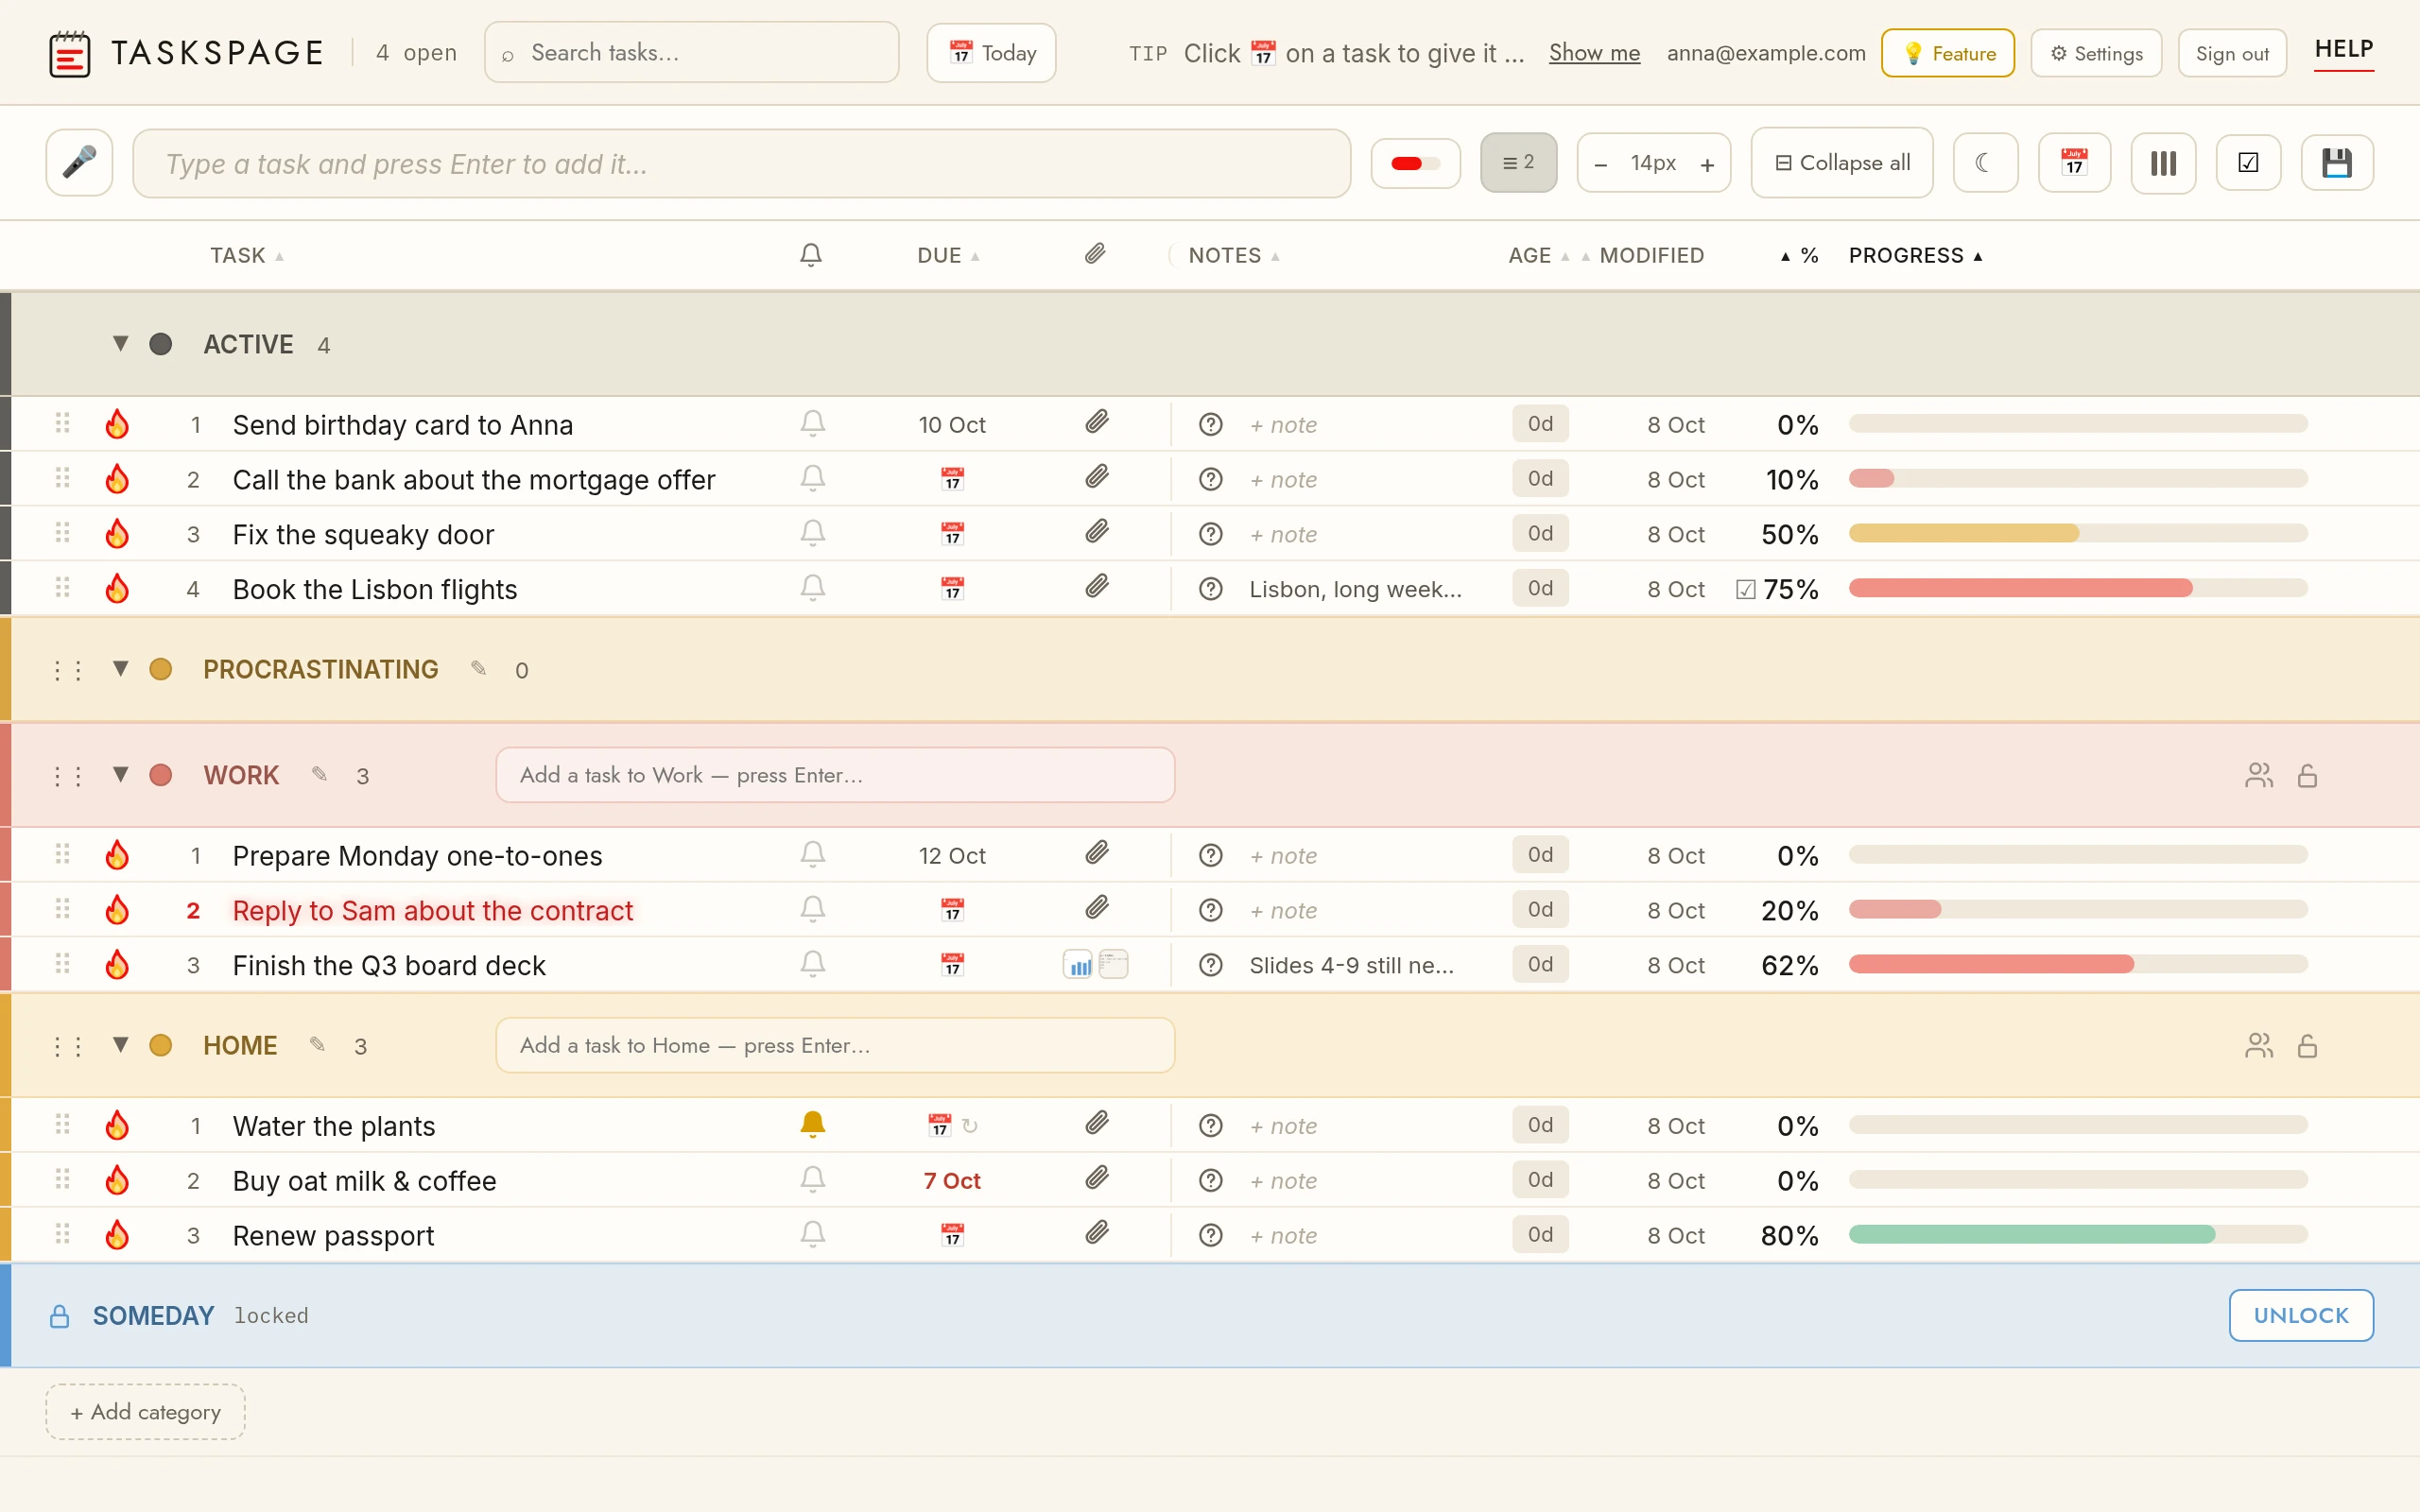Click attachment paperclip for Fix the squeaky door
Image resolution: width=2420 pixels, height=1512 pixels.
pos(1097,533)
